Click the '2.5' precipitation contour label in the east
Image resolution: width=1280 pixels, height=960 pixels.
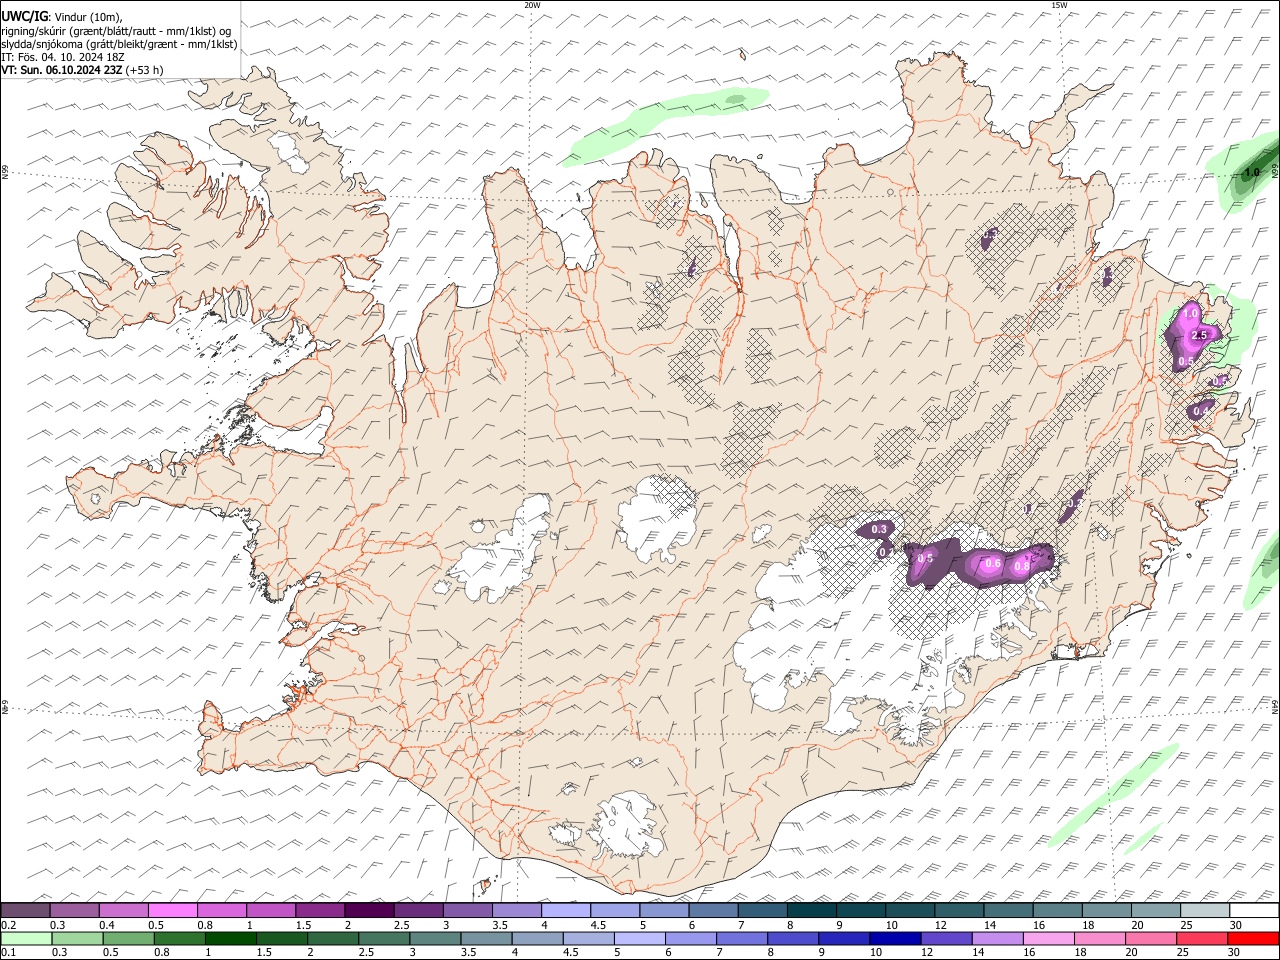point(1201,335)
